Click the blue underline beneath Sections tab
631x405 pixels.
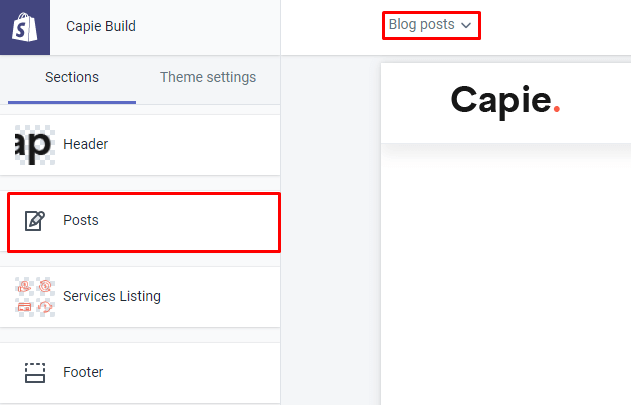pyautogui.click(x=72, y=102)
